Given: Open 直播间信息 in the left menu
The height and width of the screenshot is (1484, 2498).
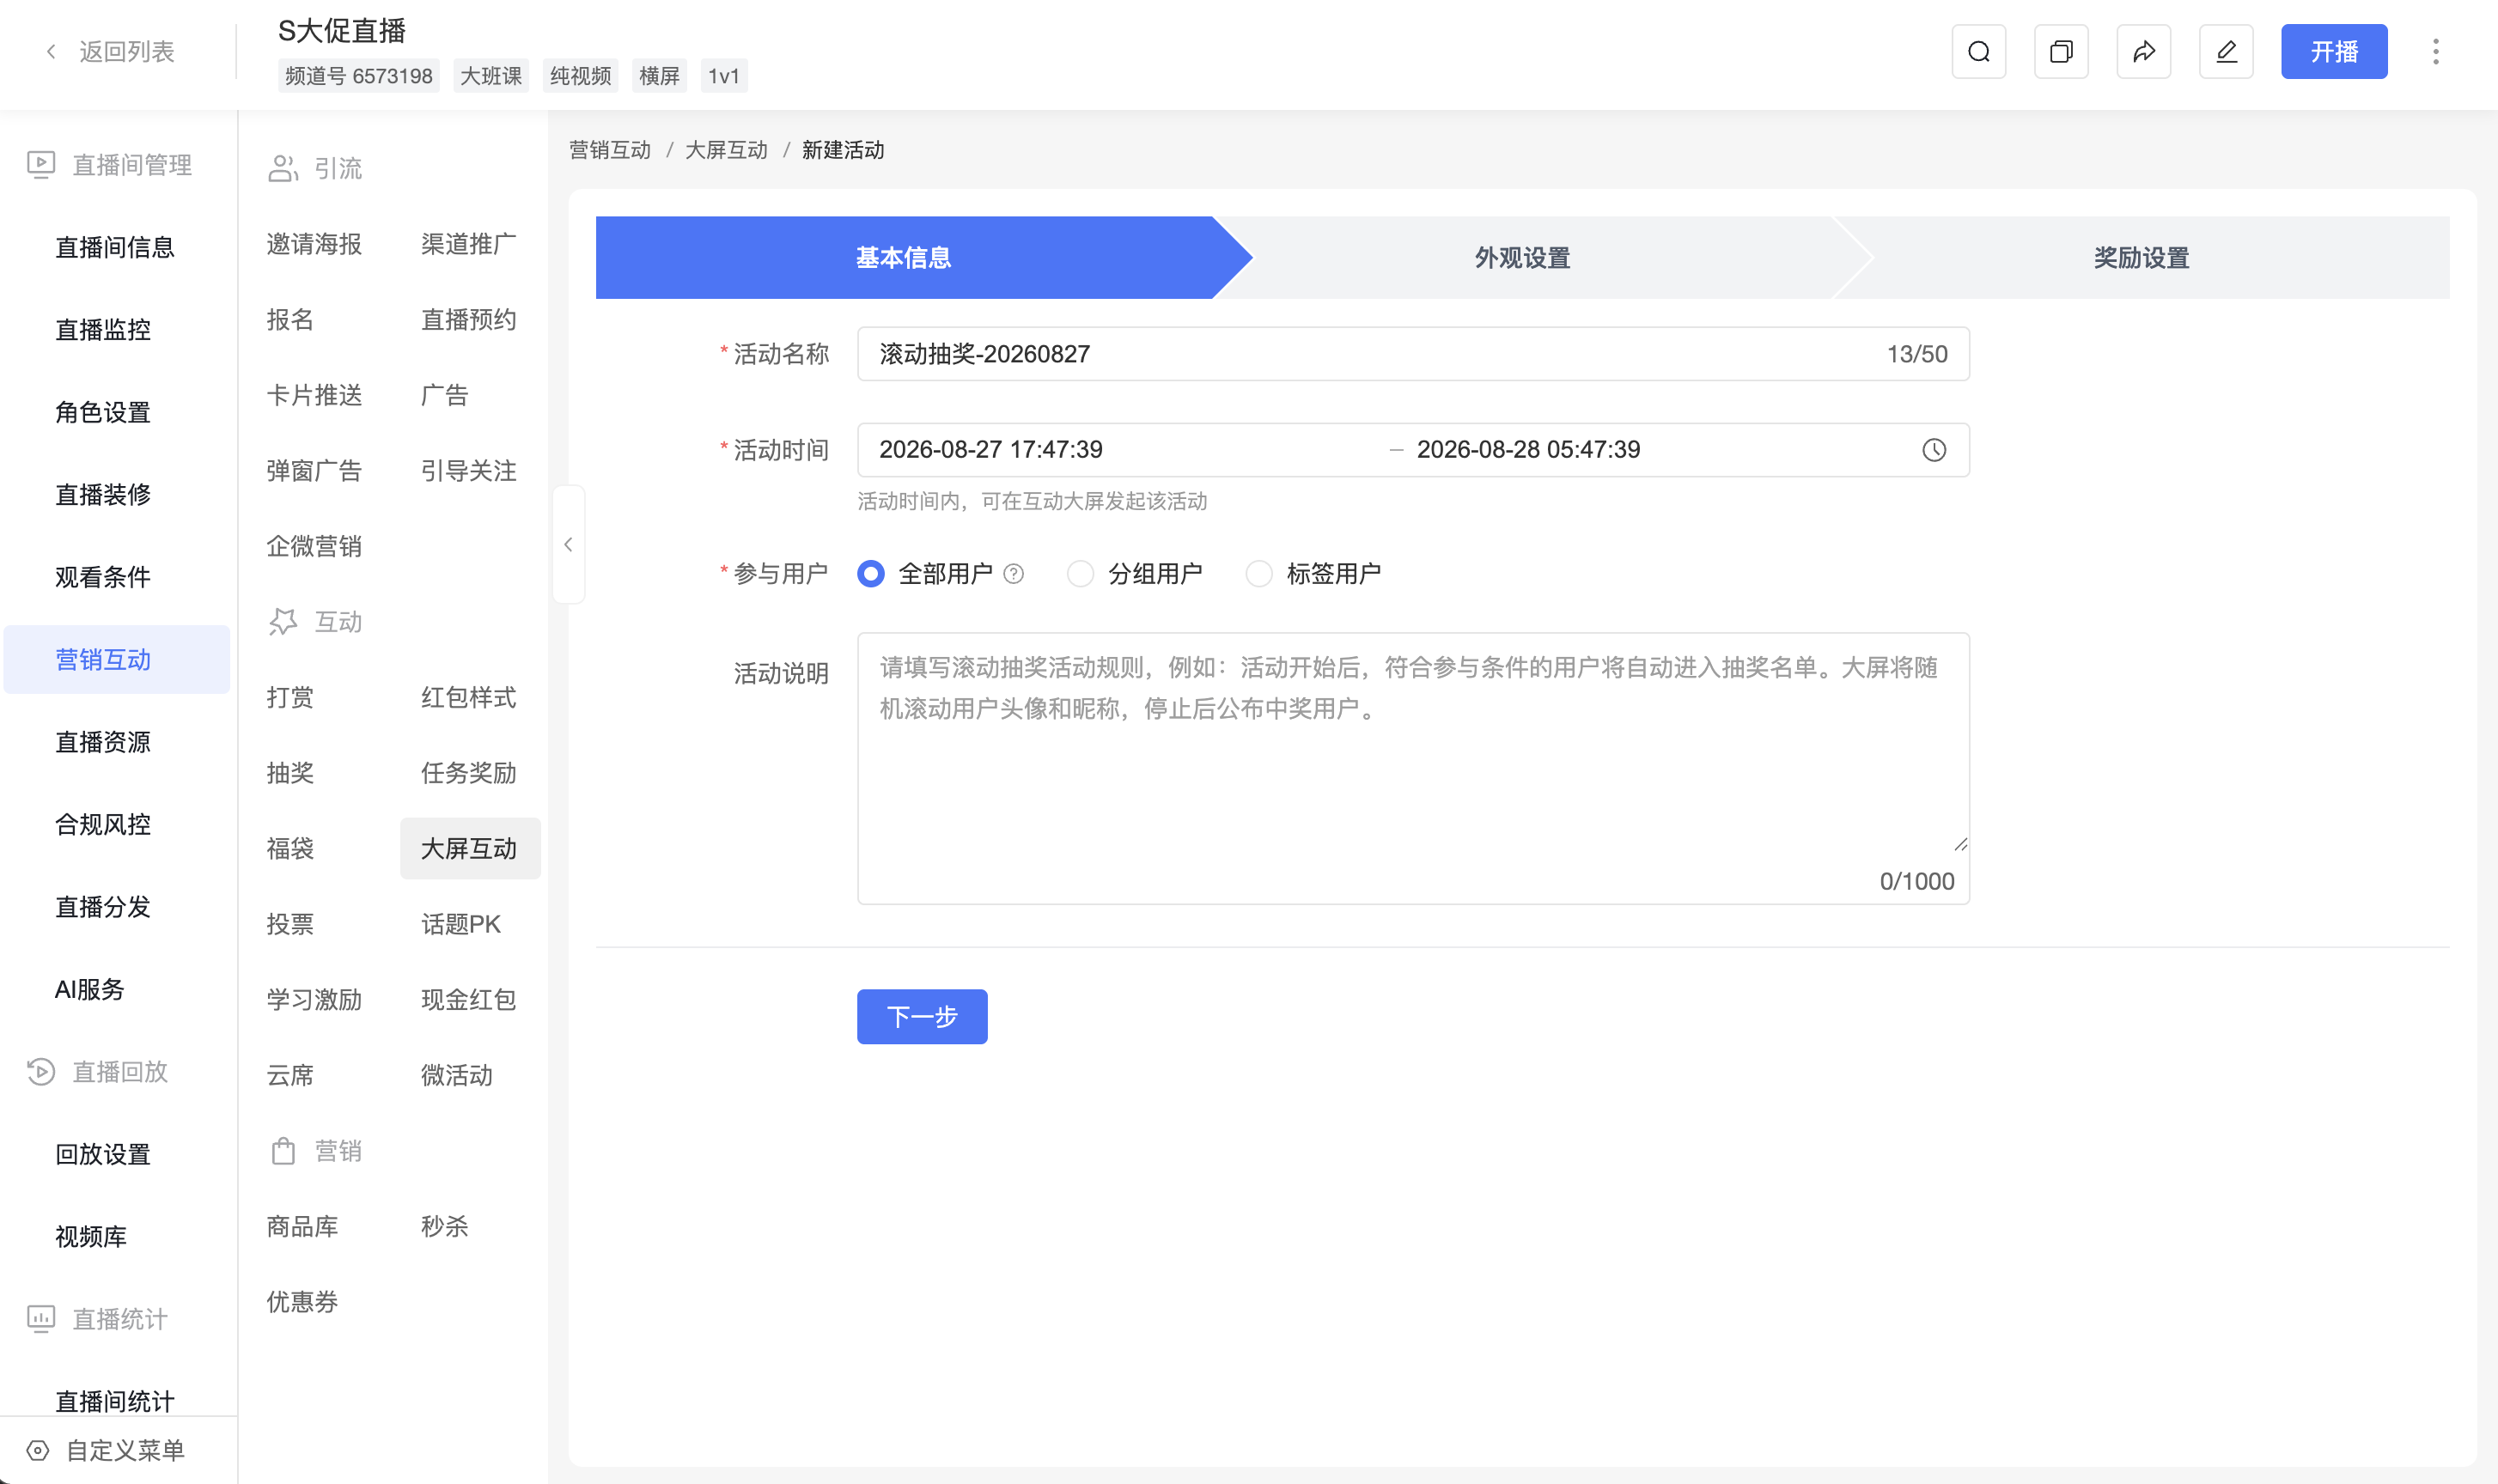Looking at the screenshot, I should (115, 247).
